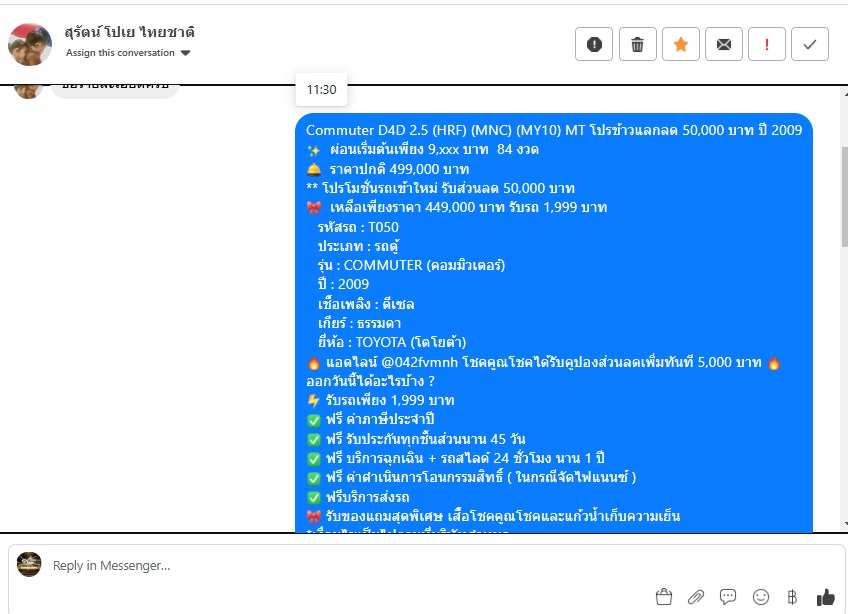The image size is (848, 614).
Task: Star this conversation with the orange star
Action: pos(681,44)
